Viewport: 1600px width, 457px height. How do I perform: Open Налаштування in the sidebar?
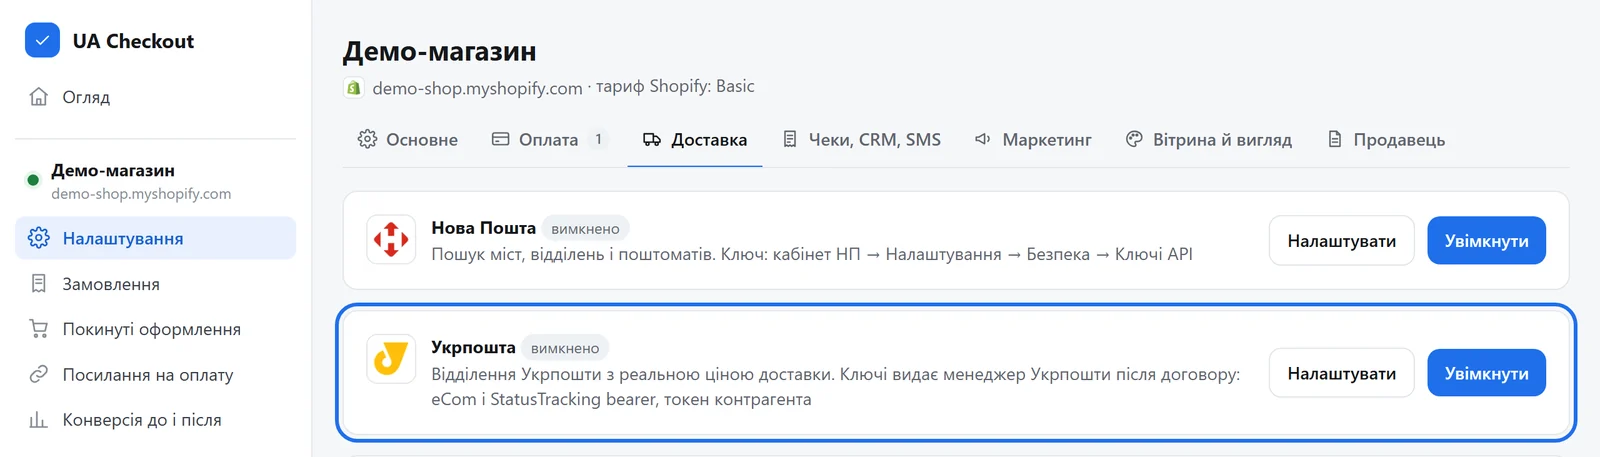pyautogui.click(x=155, y=238)
